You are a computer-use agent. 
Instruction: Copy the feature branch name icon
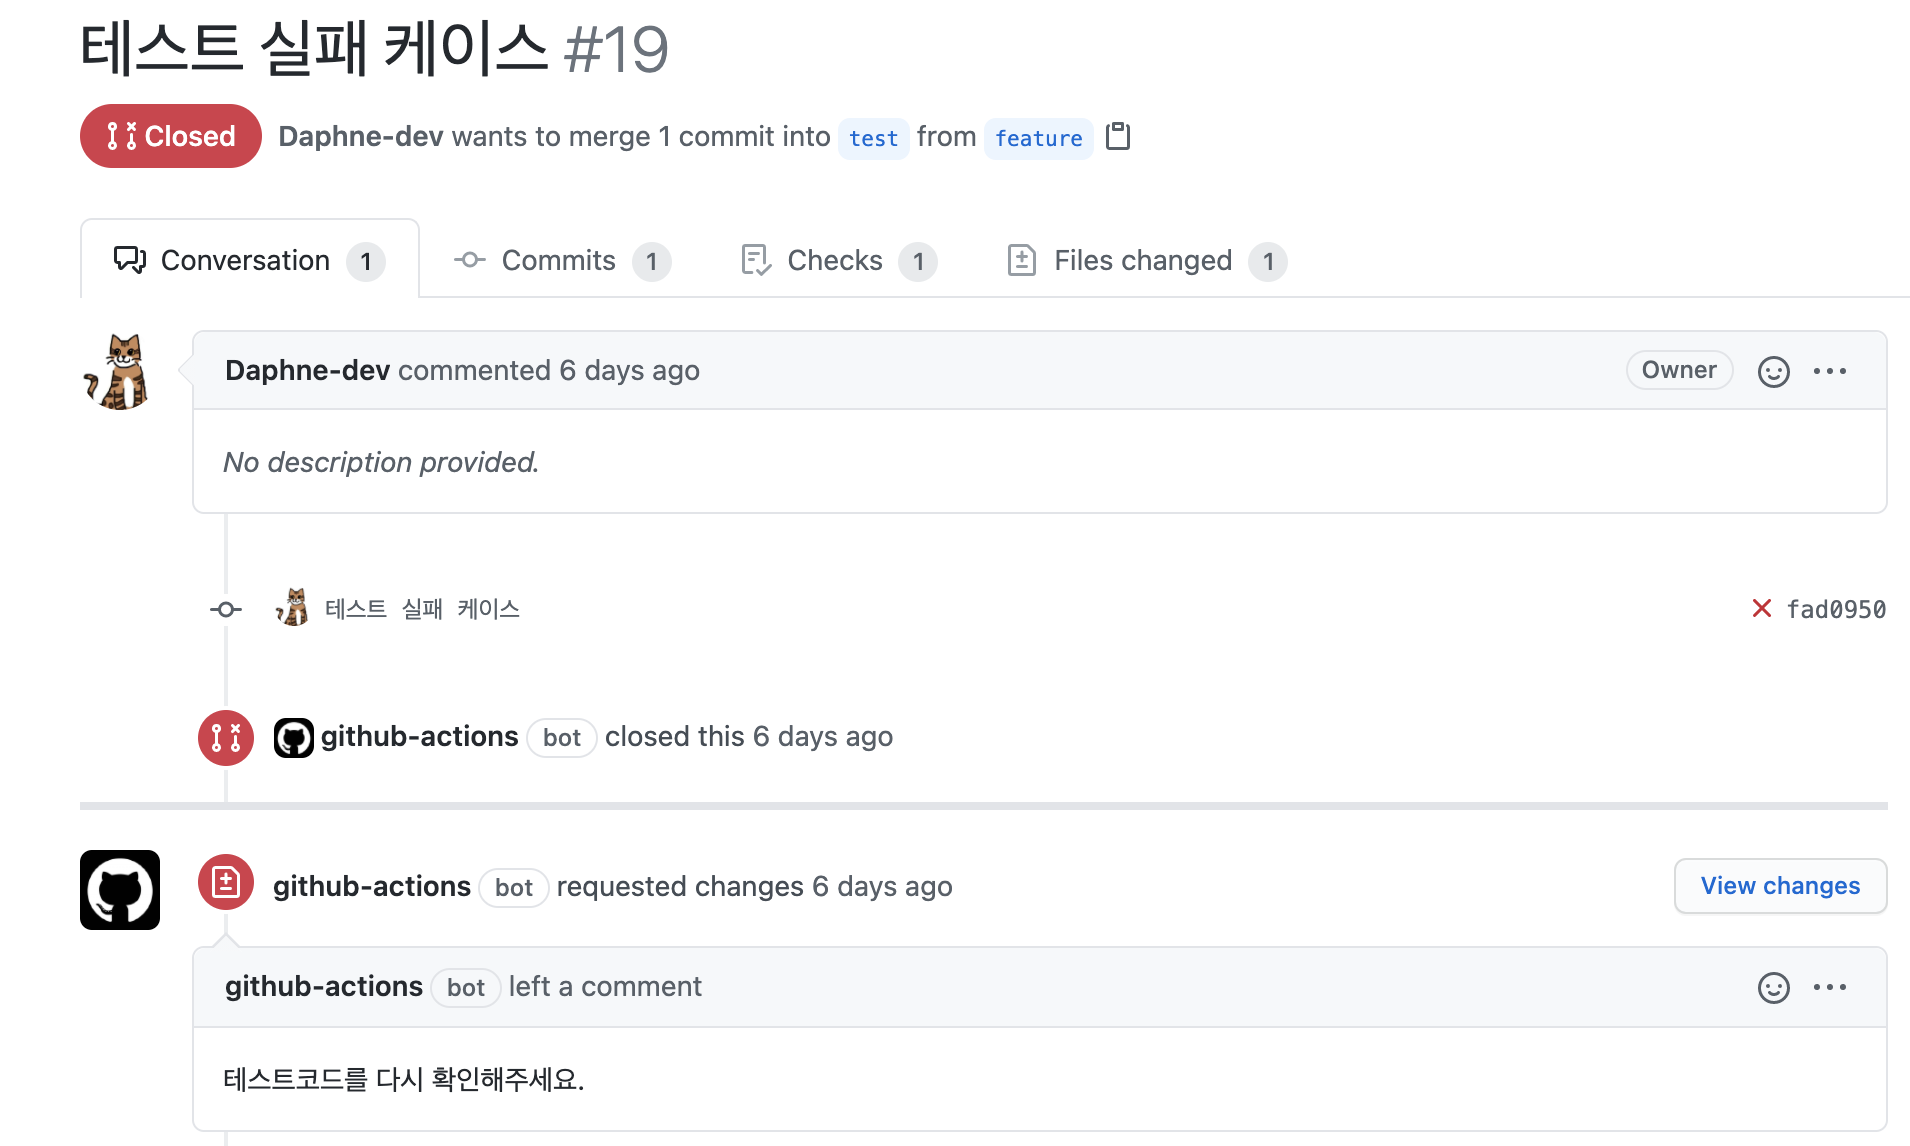coord(1118,136)
